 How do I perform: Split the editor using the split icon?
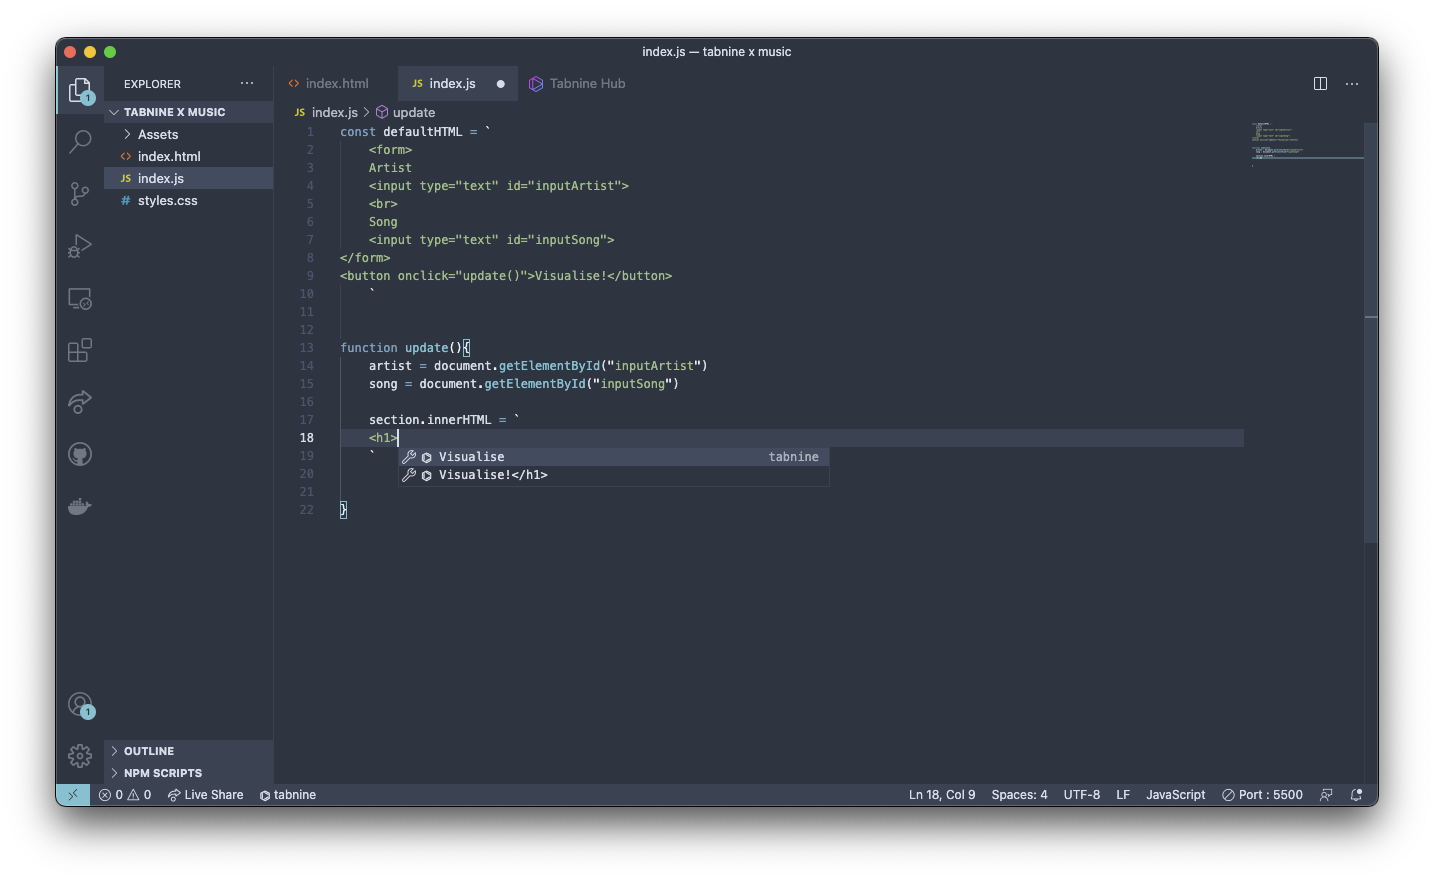coord(1320,84)
